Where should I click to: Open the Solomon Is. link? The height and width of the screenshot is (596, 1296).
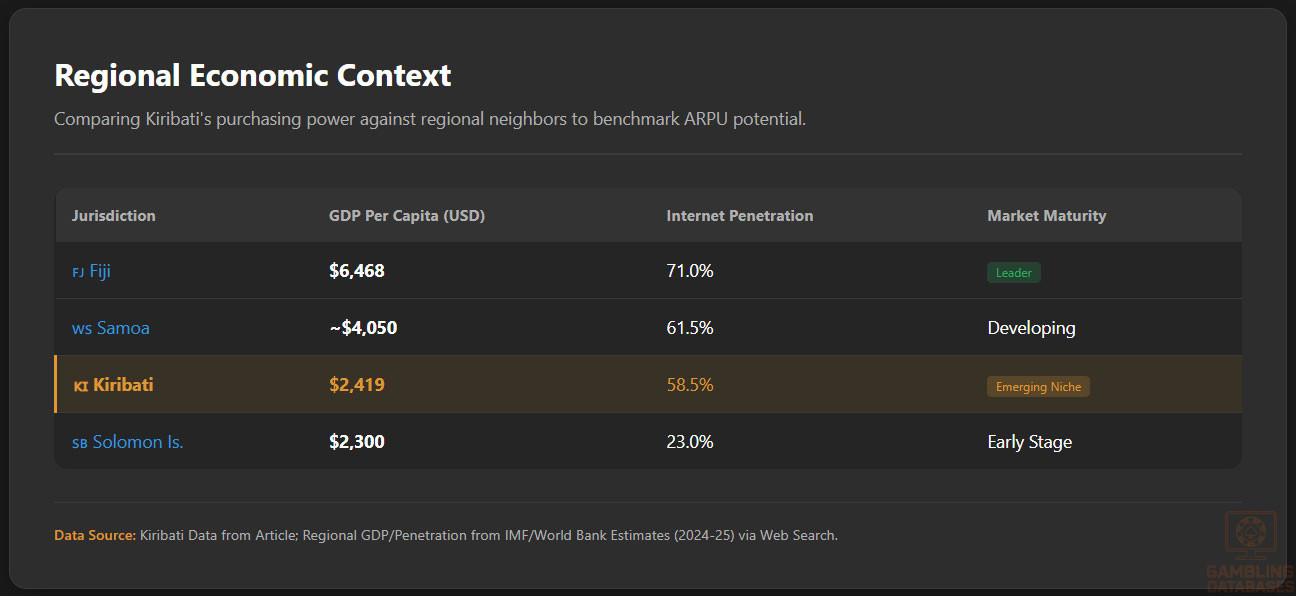coord(138,442)
